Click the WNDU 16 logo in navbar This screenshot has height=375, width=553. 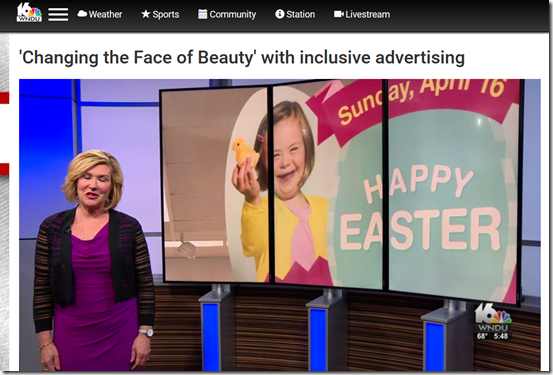tap(29, 12)
